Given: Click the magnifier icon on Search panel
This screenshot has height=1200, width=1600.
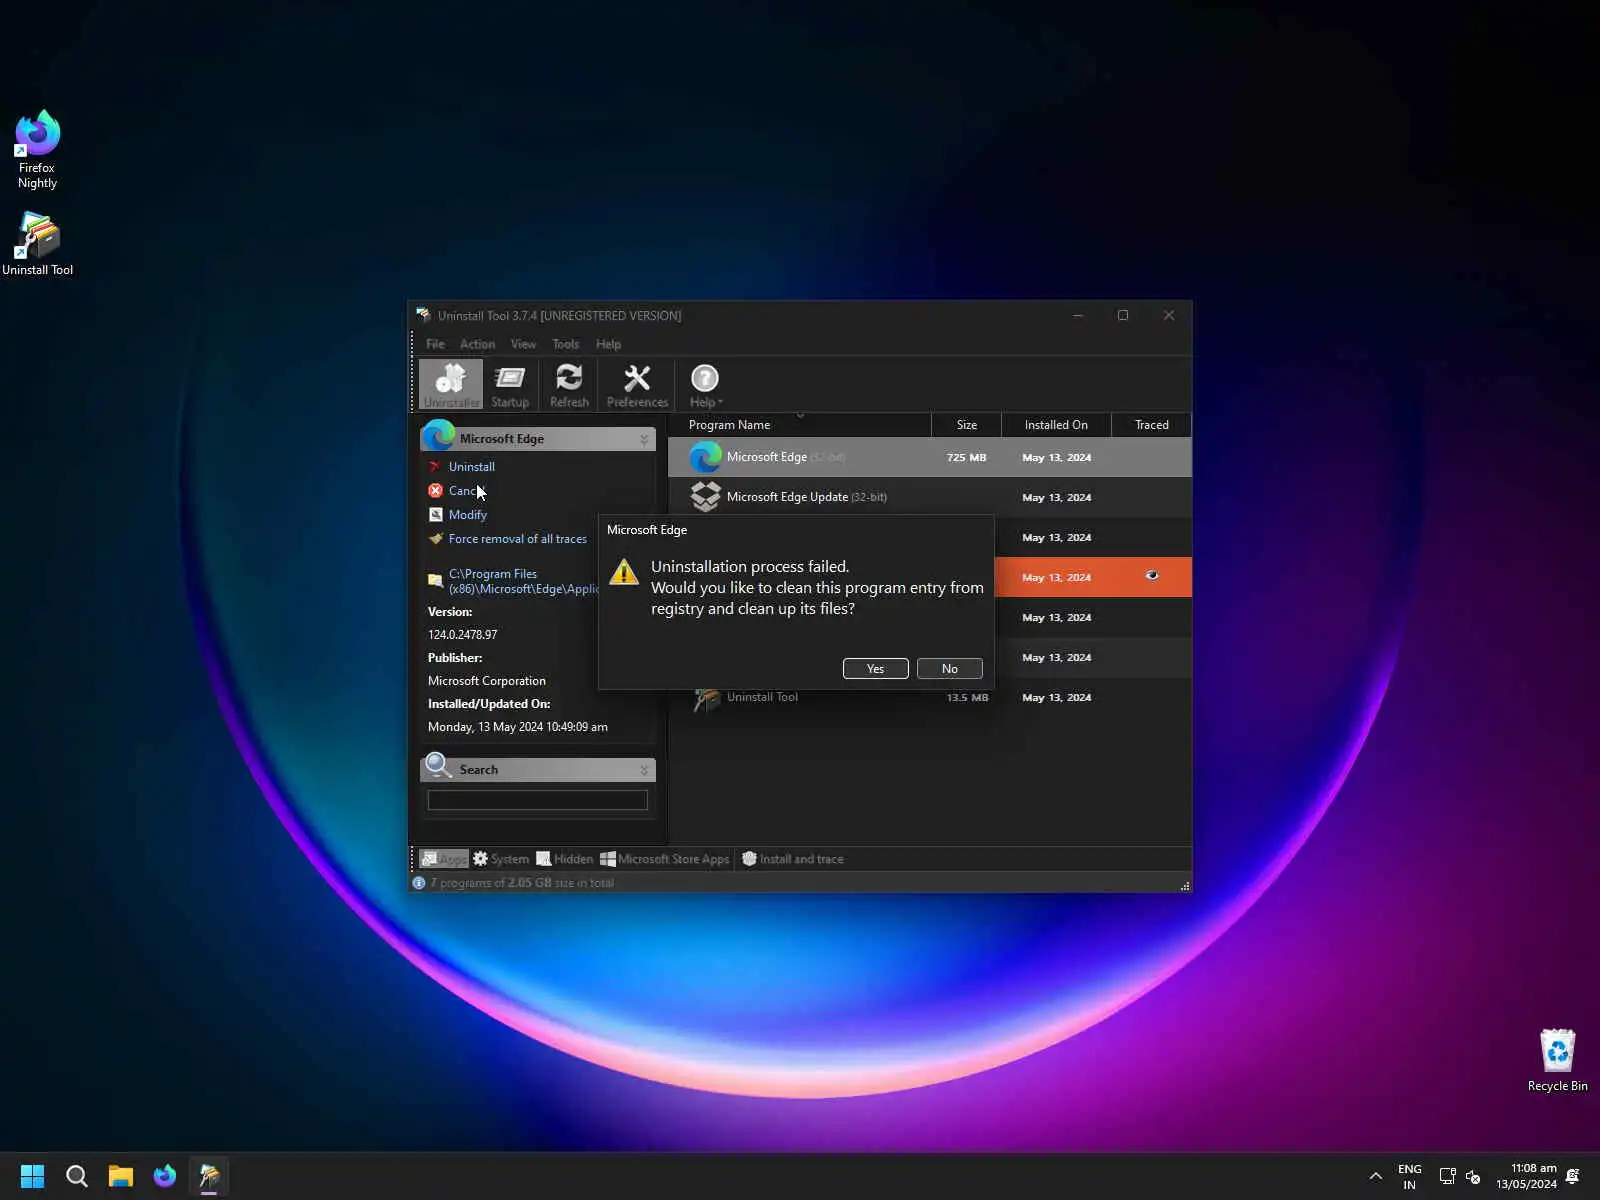Looking at the screenshot, I should [437, 766].
